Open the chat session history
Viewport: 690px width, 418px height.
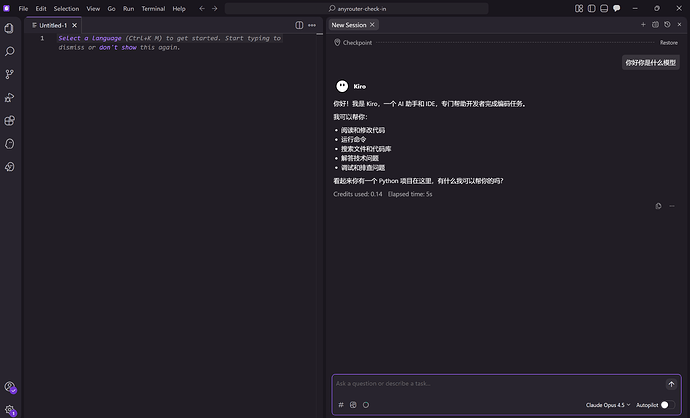667,25
